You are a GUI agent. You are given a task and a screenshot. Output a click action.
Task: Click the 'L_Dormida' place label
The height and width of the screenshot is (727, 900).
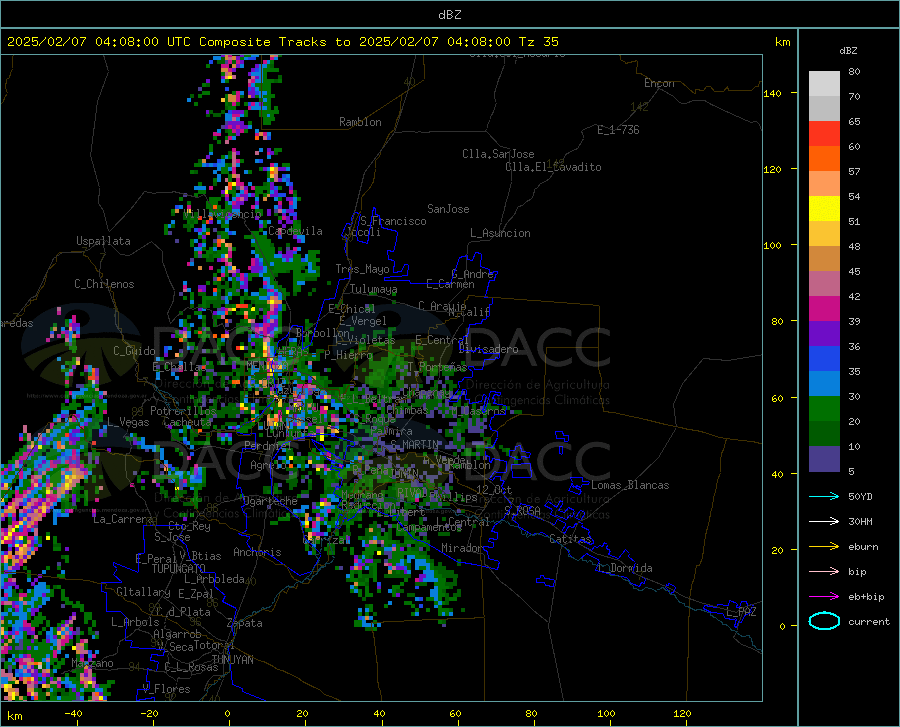624,568
